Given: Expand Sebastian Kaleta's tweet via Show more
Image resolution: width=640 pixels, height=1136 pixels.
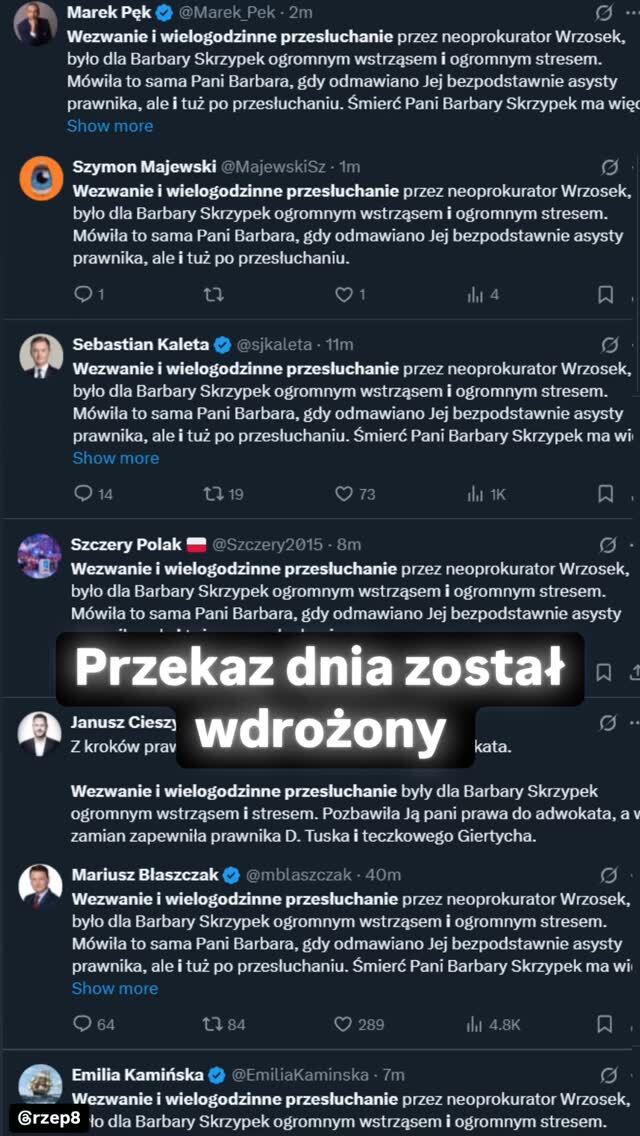Looking at the screenshot, I should [116, 458].
